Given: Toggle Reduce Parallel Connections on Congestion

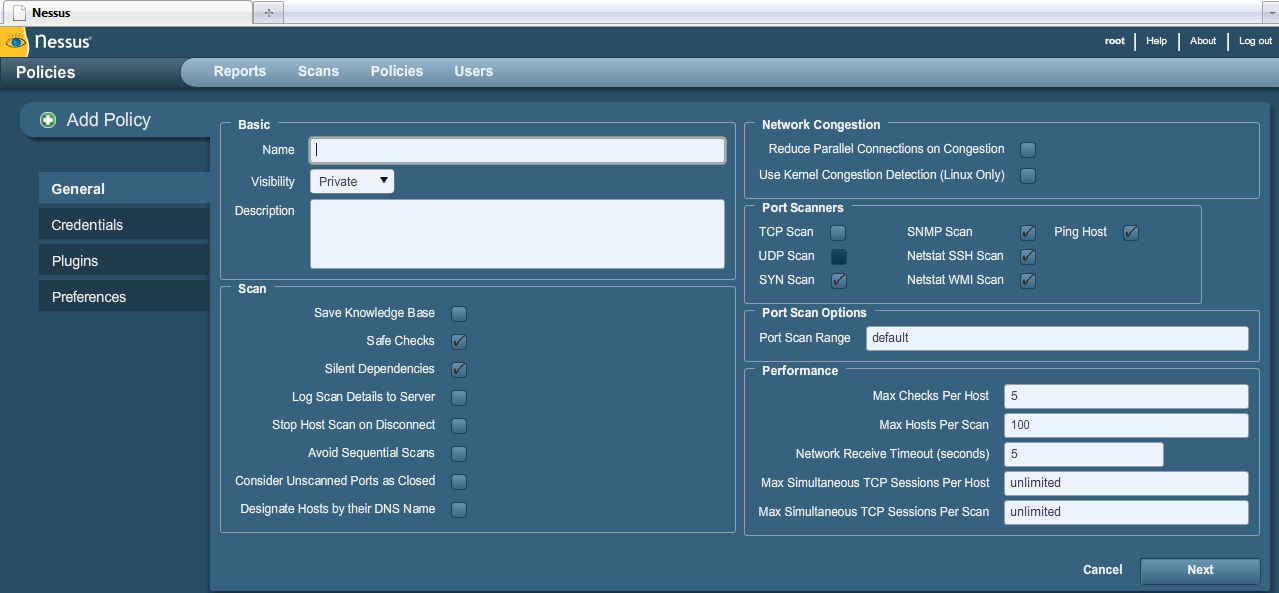Looking at the screenshot, I should click(1027, 149).
